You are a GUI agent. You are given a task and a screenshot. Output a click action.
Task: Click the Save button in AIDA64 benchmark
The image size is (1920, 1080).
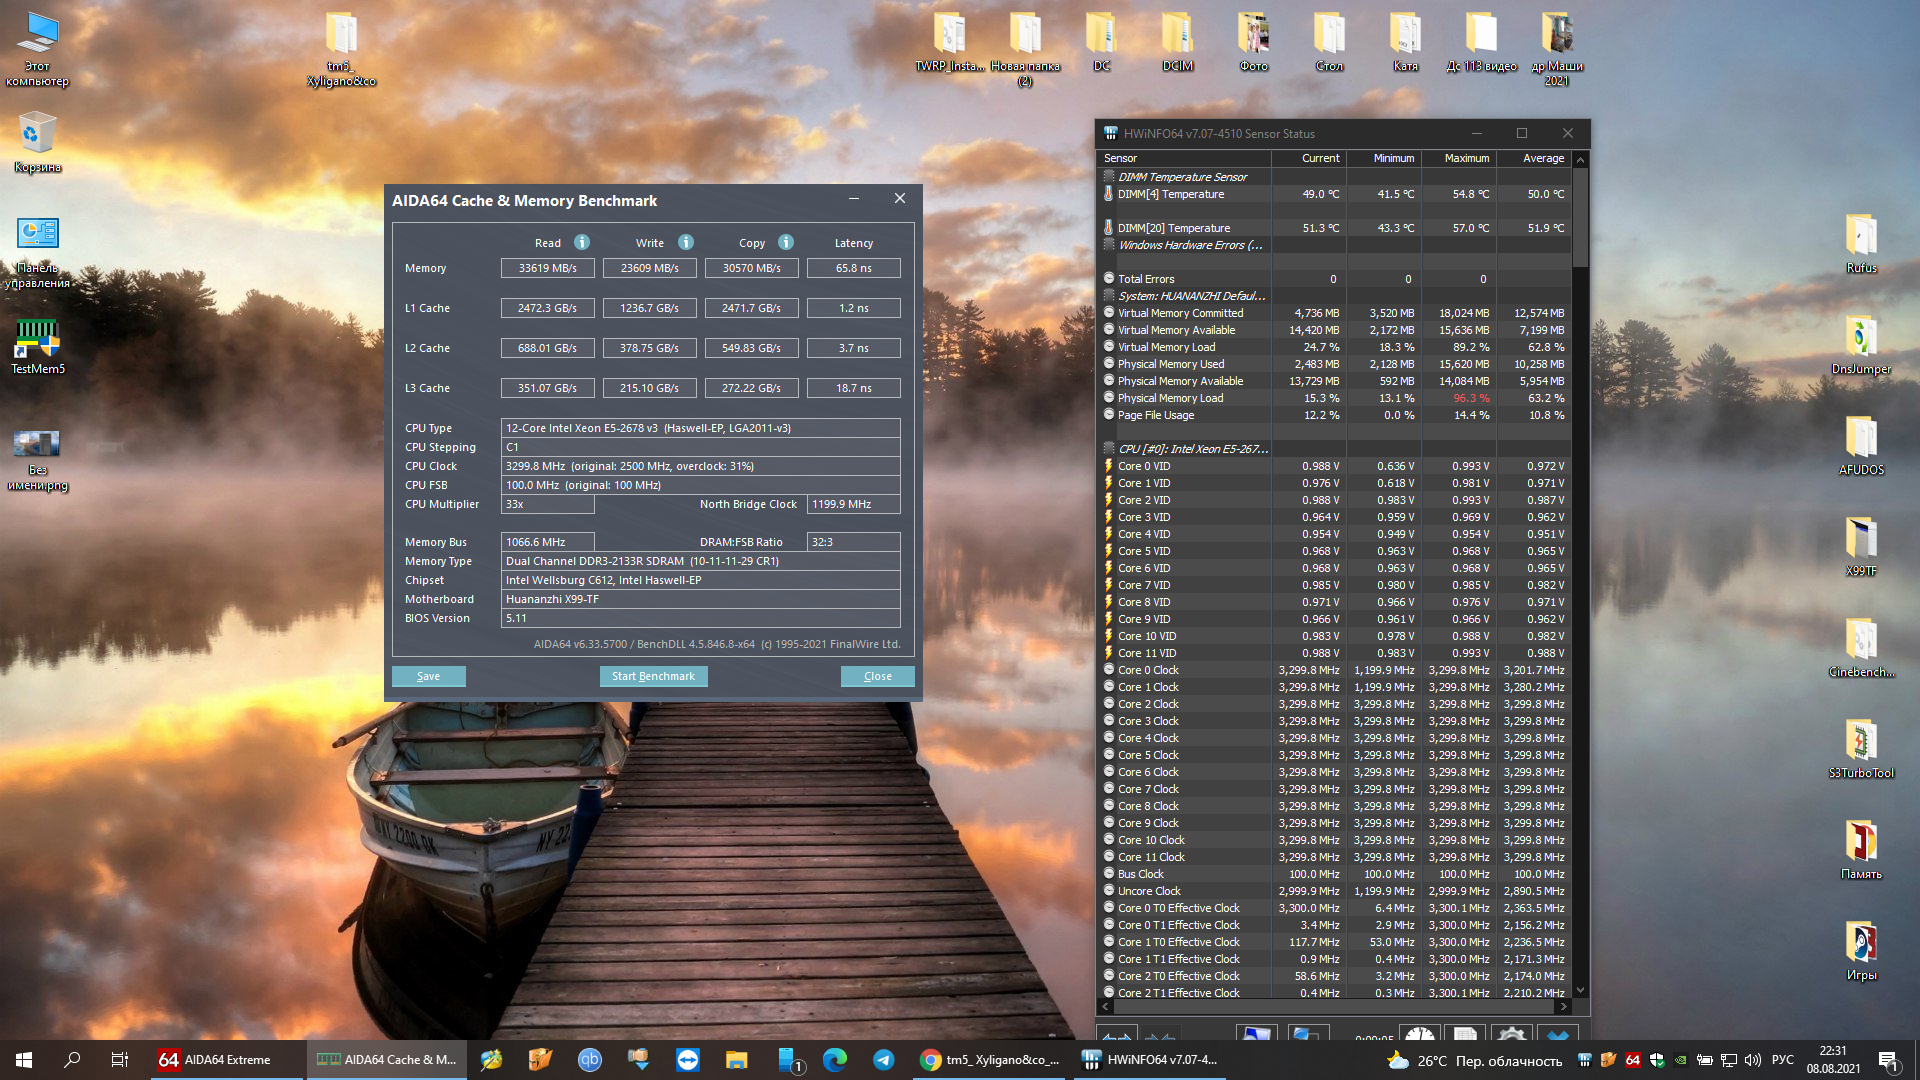(428, 676)
